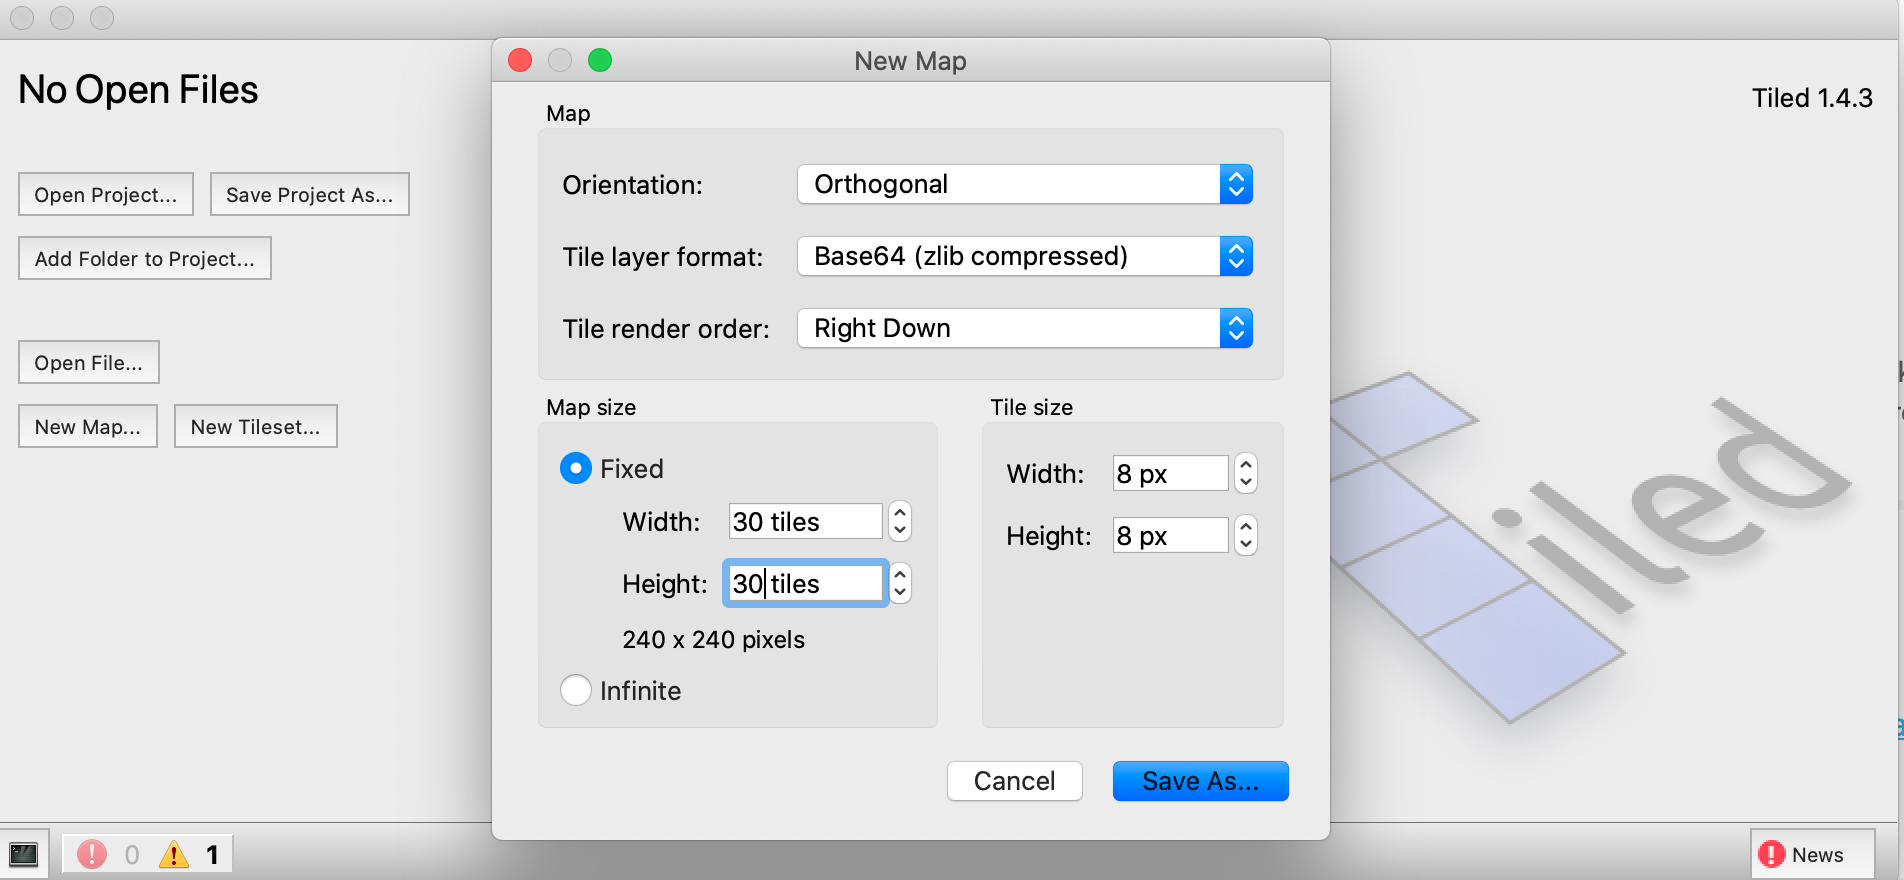Choose the Infinite map size option
The image size is (1904, 880).
pyautogui.click(x=576, y=690)
